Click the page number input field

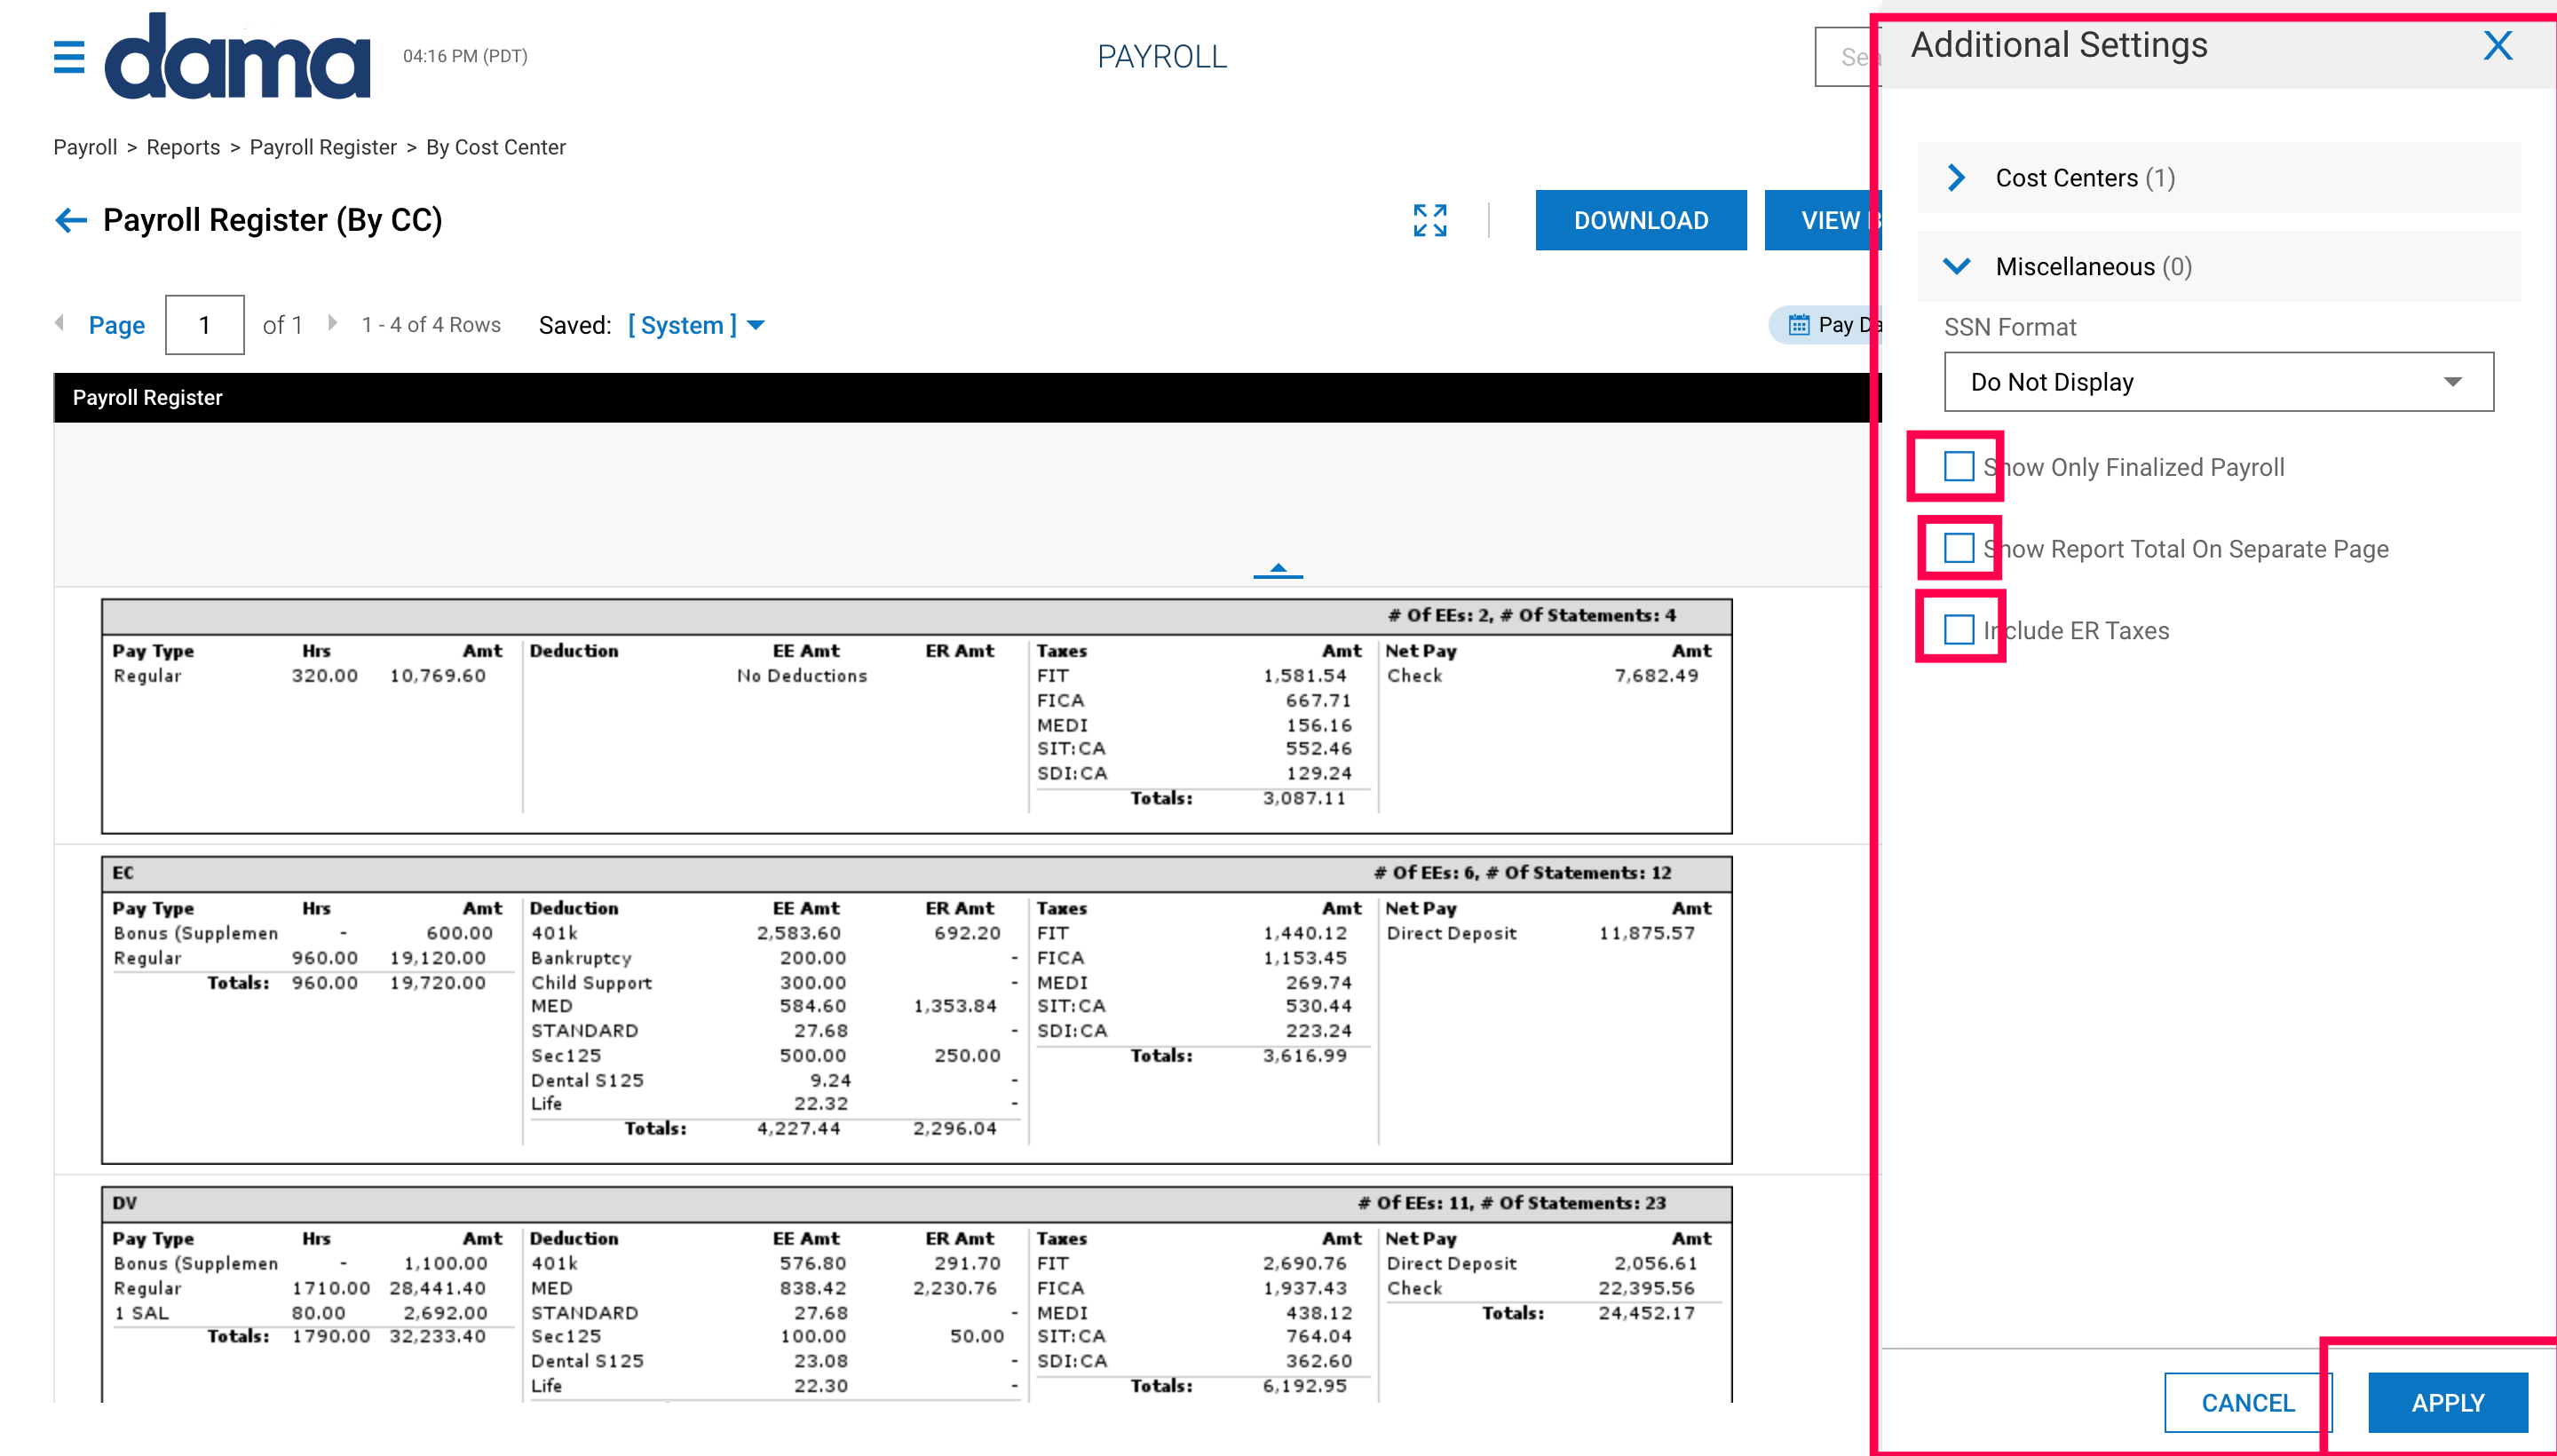pos(205,325)
